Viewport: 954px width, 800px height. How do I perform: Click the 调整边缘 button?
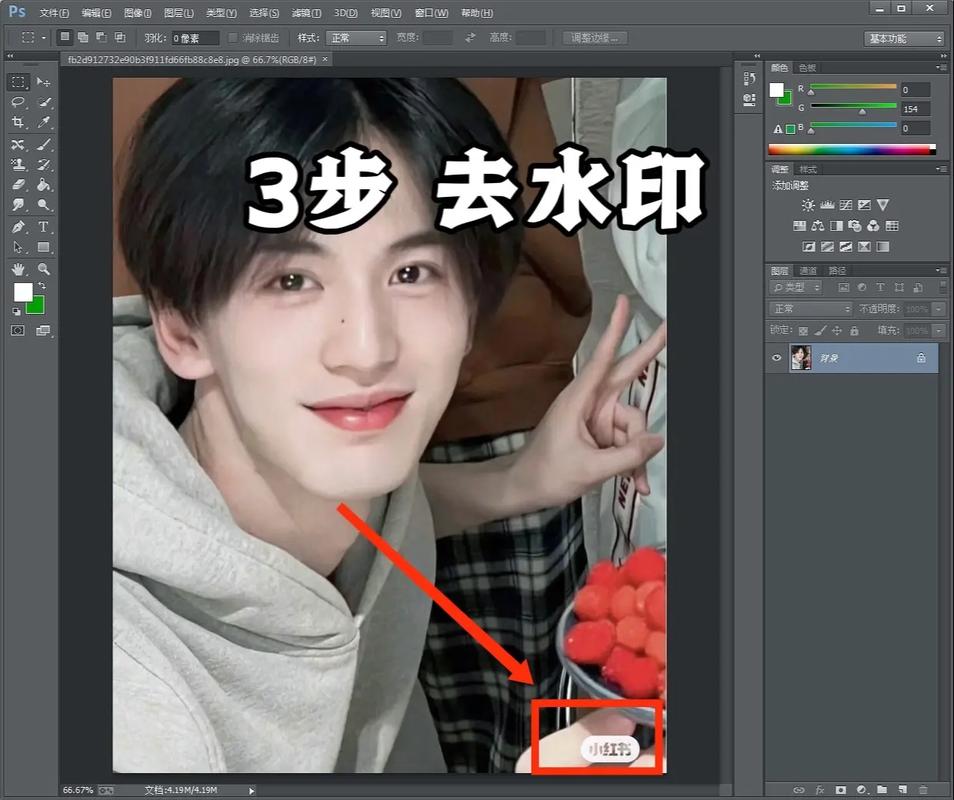[x=595, y=38]
